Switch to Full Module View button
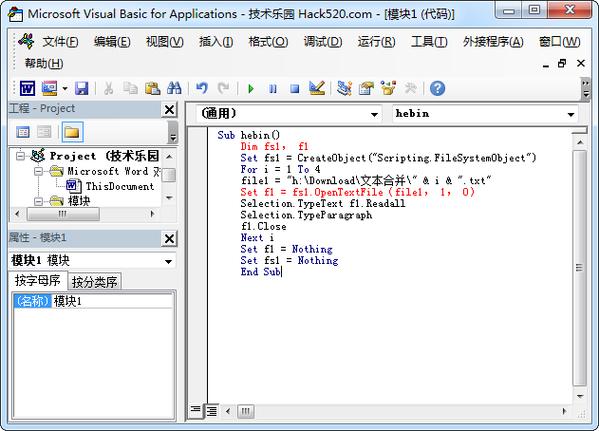 [x=211, y=411]
